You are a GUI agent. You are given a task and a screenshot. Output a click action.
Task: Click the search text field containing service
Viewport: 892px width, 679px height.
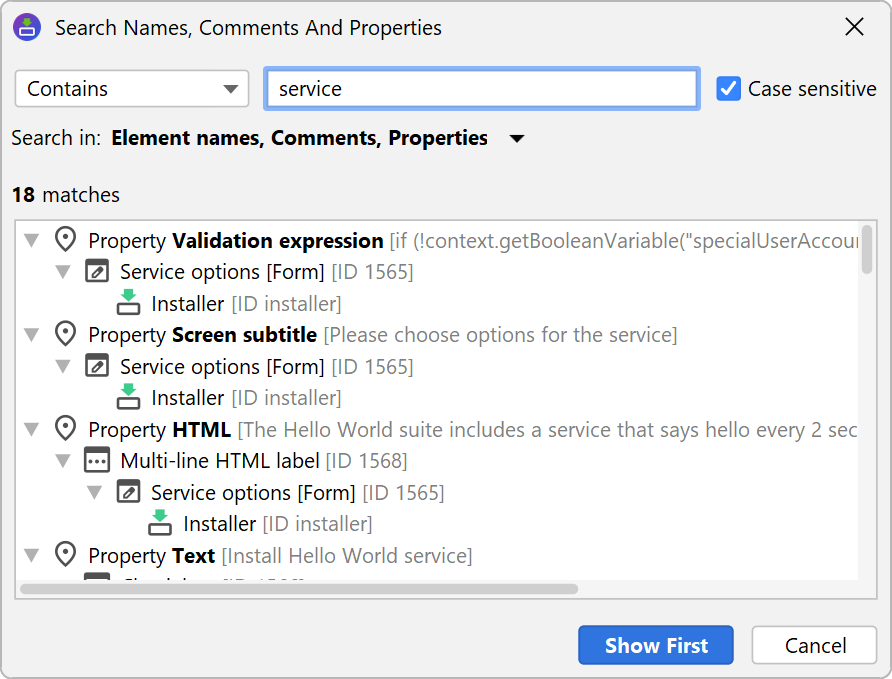(x=481, y=89)
